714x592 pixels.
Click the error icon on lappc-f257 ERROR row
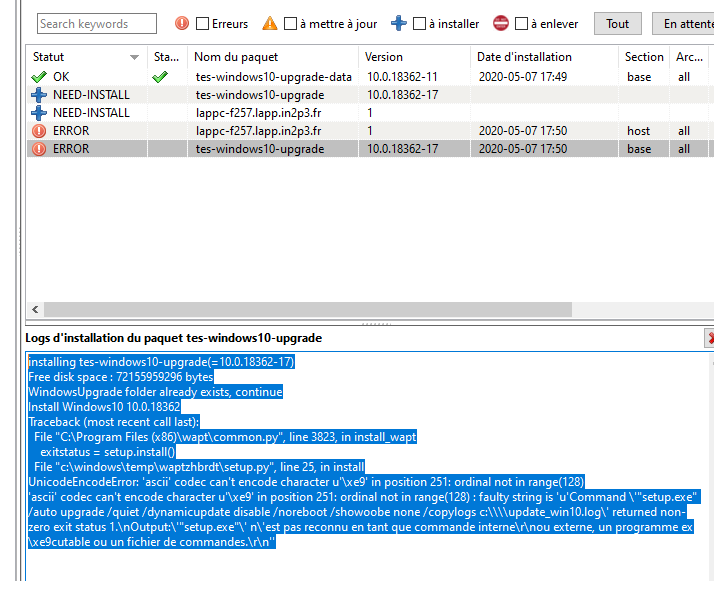click(x=39, y=131)
